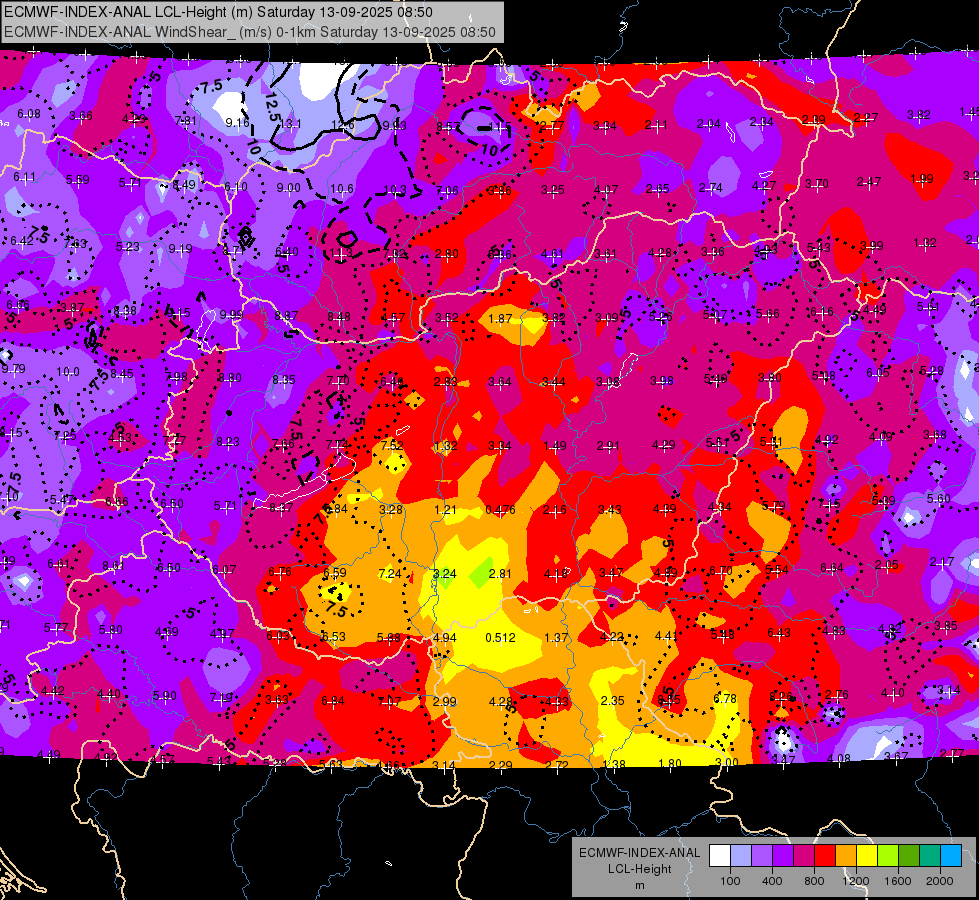Click the wind shear value 9.99

click(231, 315)
